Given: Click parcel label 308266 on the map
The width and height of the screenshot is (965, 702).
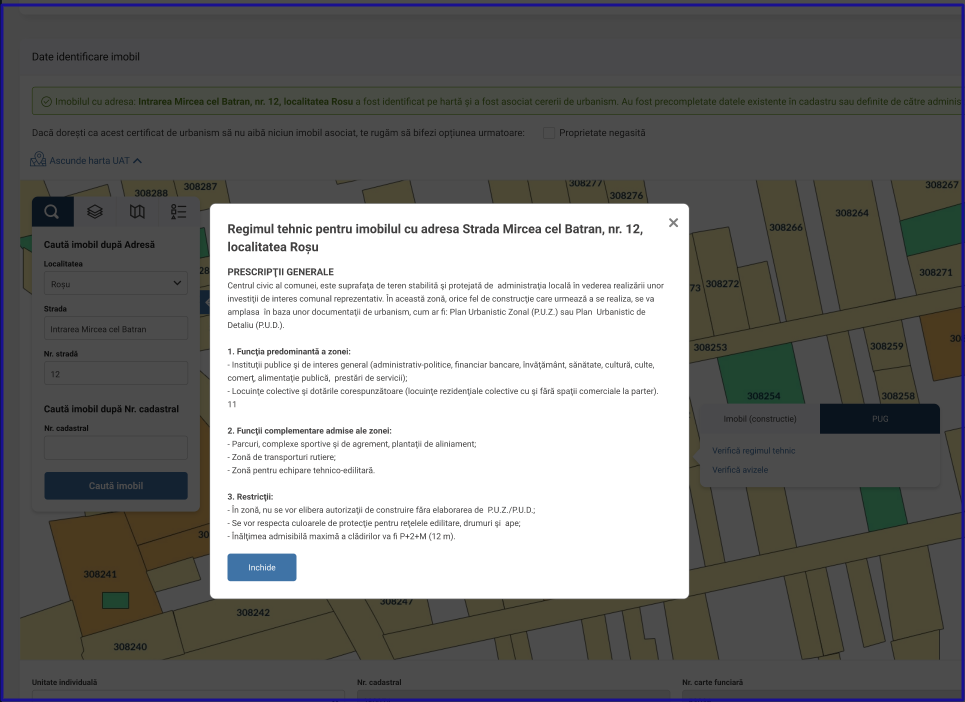Looking at the screenshot, I should point(786,227).
